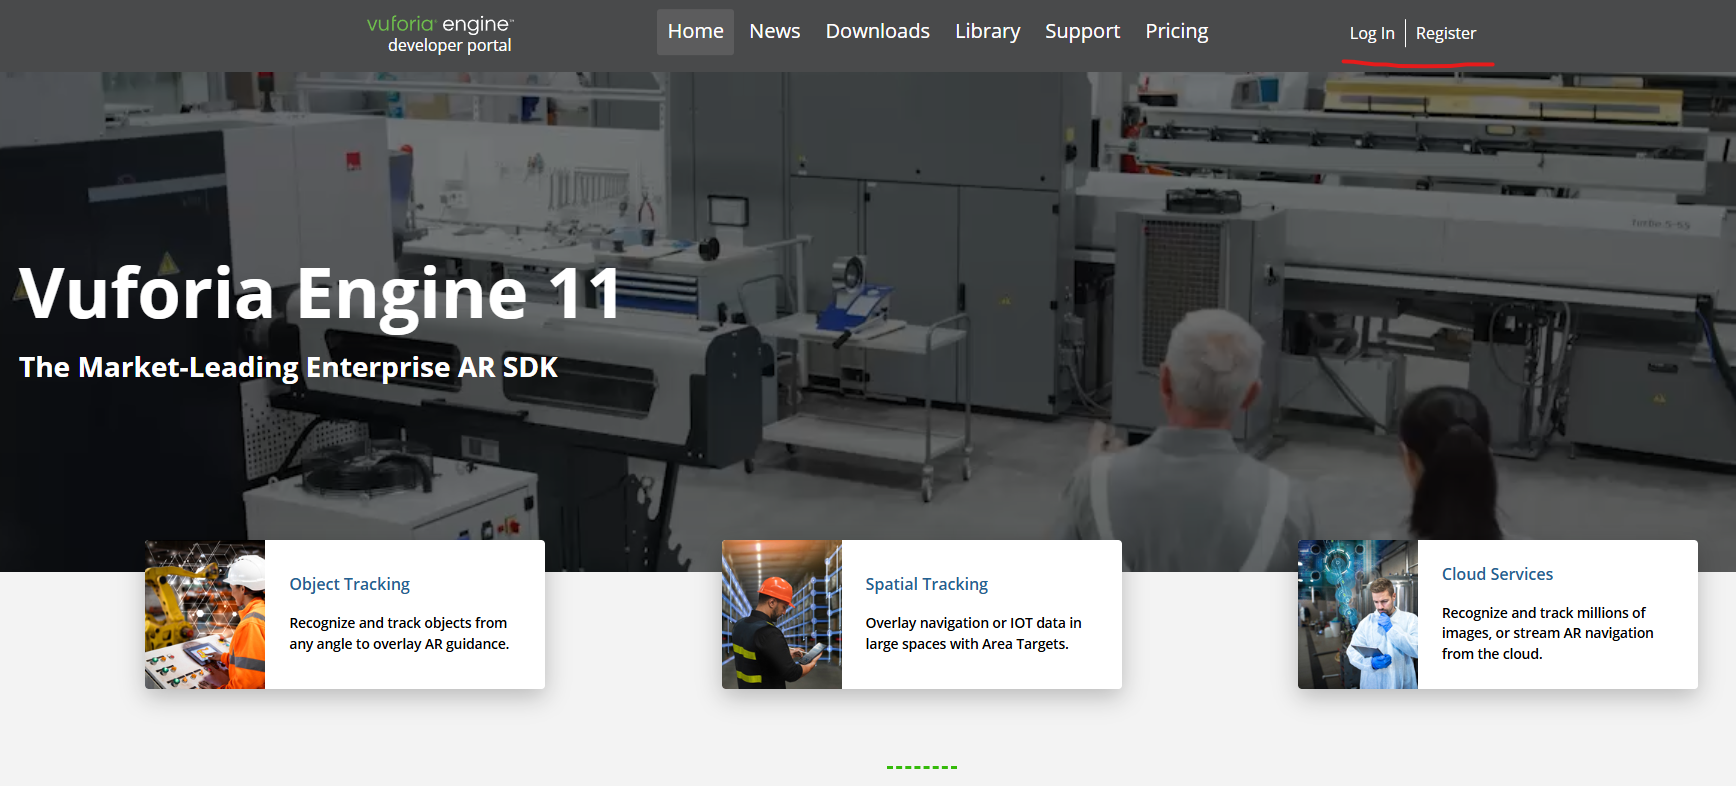Click the Log In link
The image size is (1736, 786).
(x=1371, y=33)
